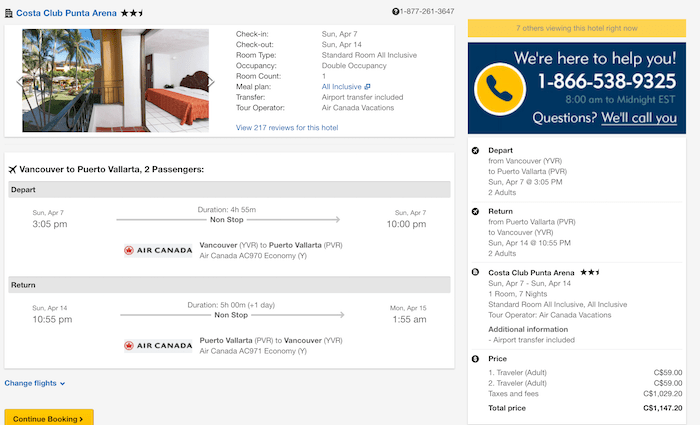Click the hotel room photo thumbnail

(116, 80)
